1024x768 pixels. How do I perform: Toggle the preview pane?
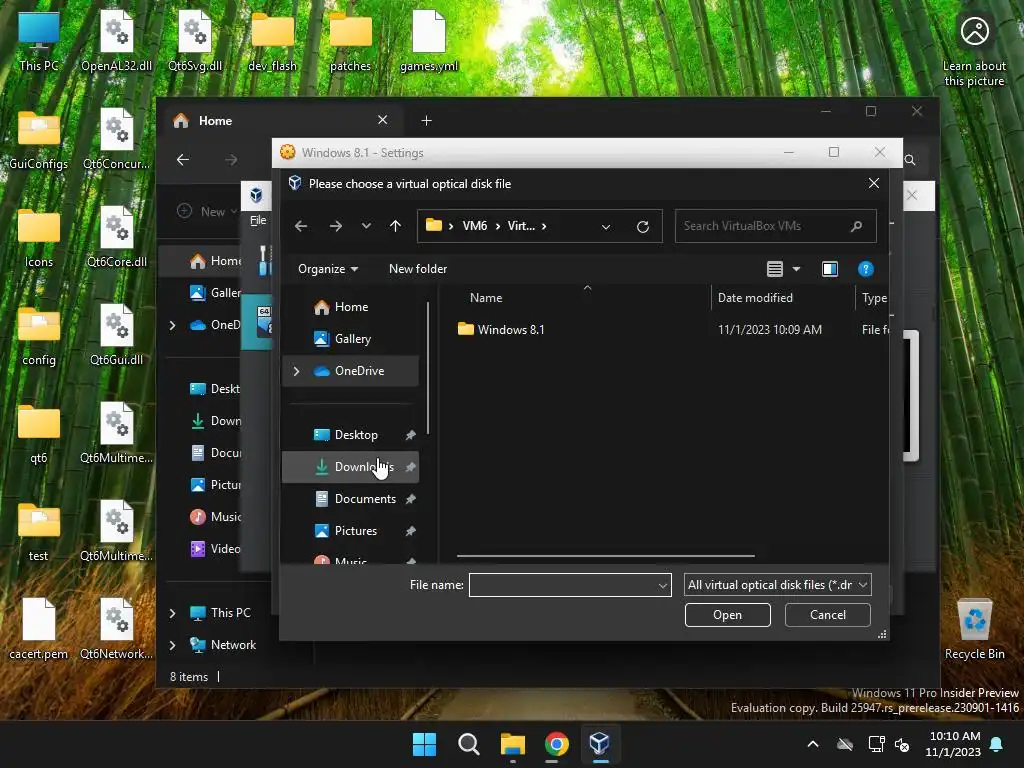point(829,269)
